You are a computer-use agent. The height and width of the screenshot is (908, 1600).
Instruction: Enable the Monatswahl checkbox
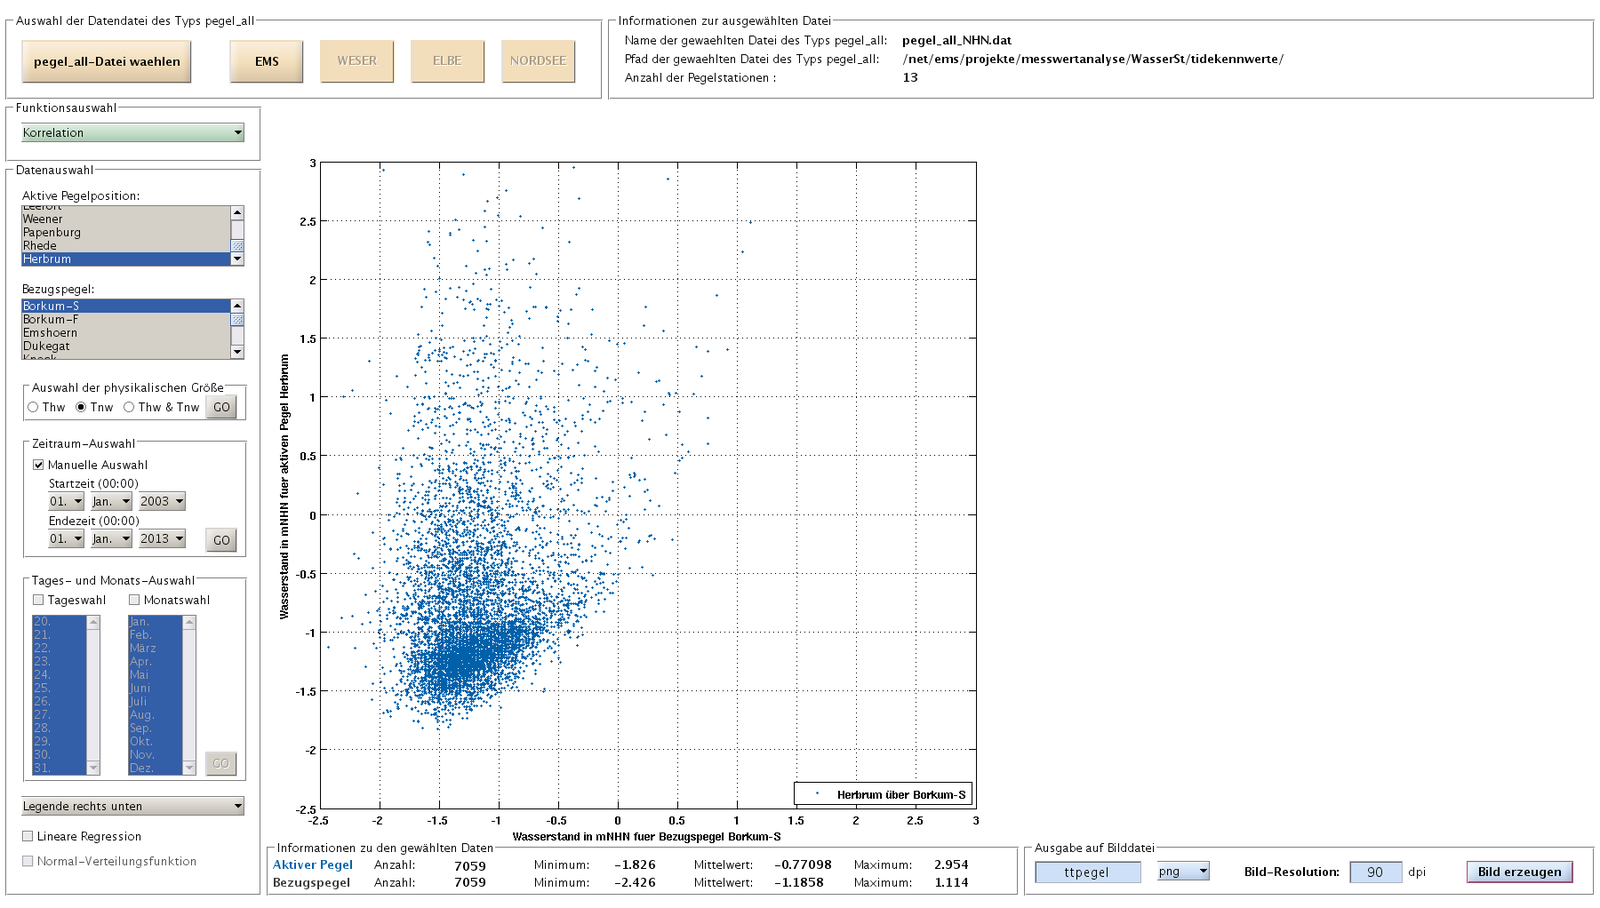[x=134, y=600]
